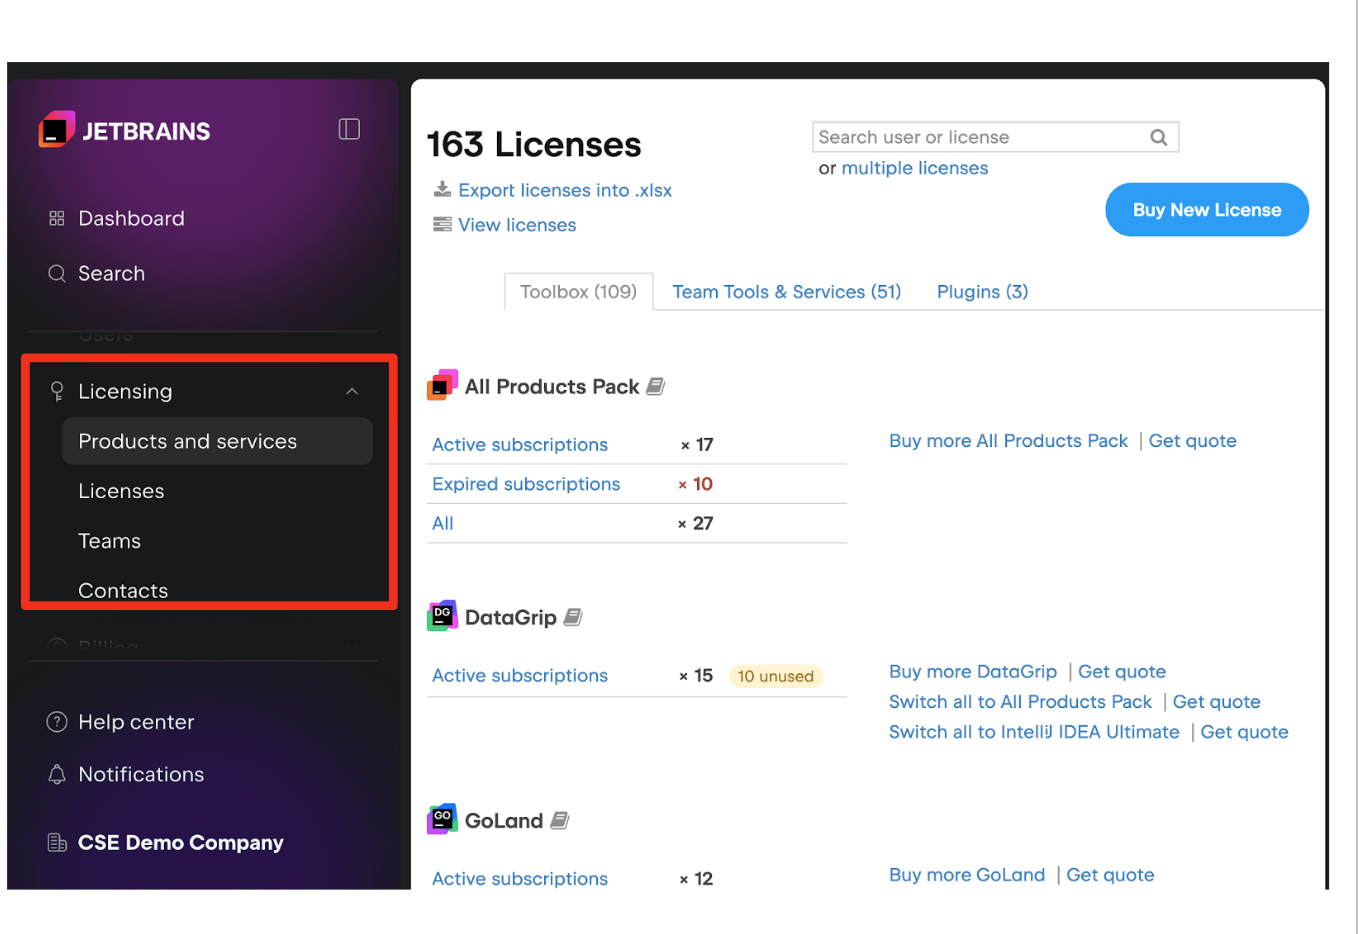Open Notifications from the sidebar

coord(141,775)
